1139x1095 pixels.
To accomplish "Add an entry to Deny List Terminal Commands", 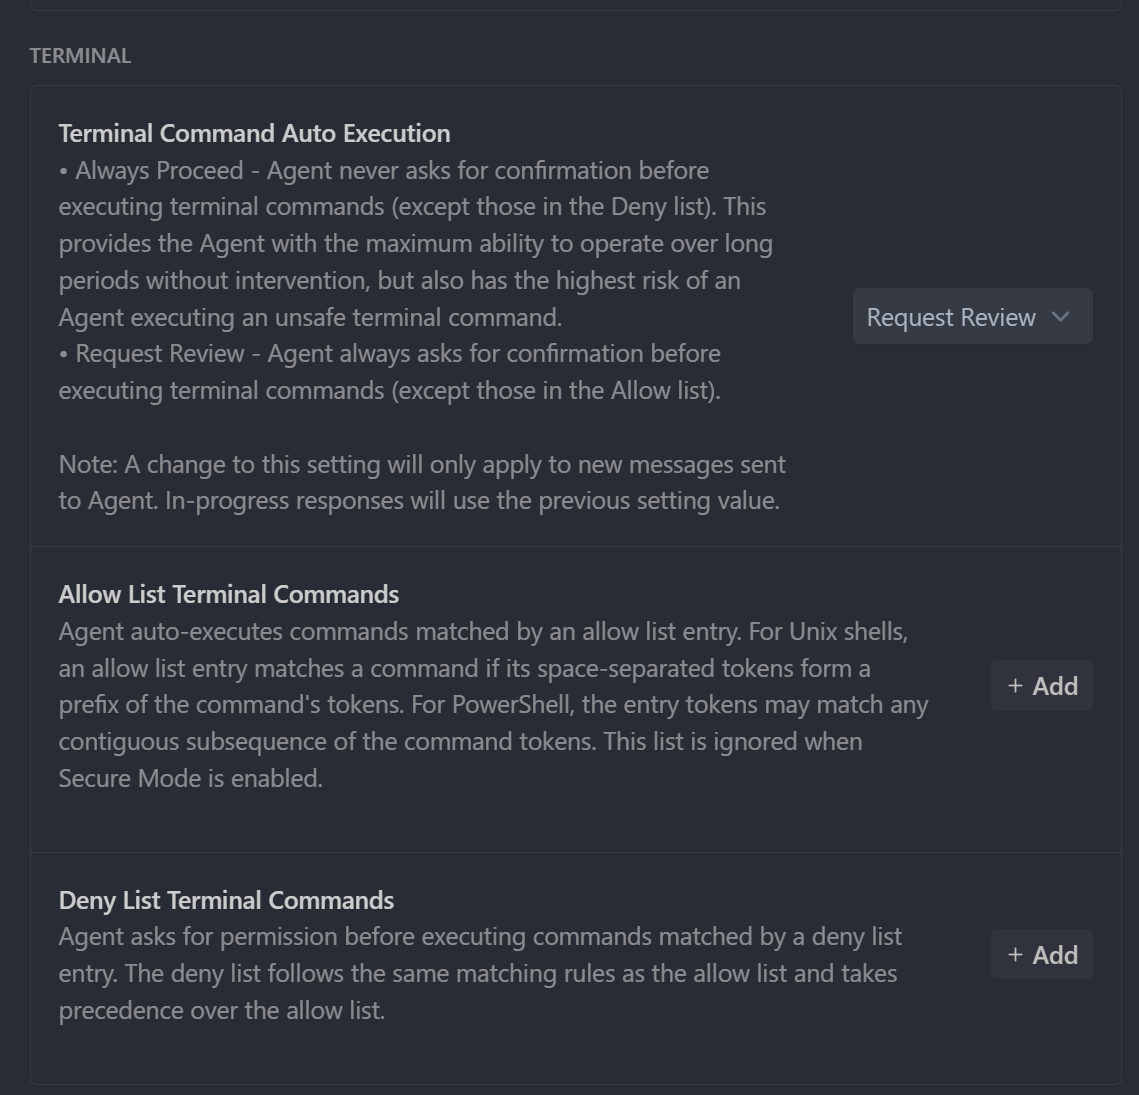I will point(1041,954).
